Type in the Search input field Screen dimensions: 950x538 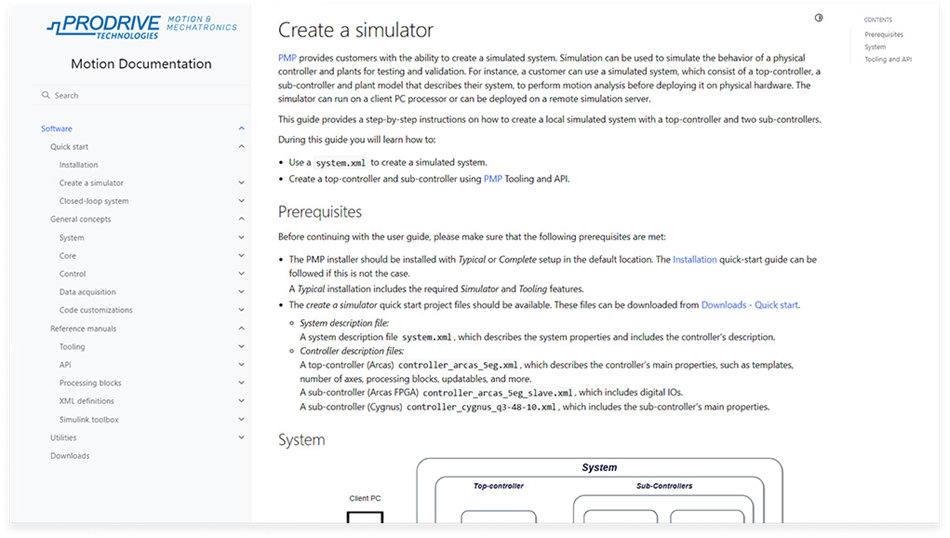(140, 96)
